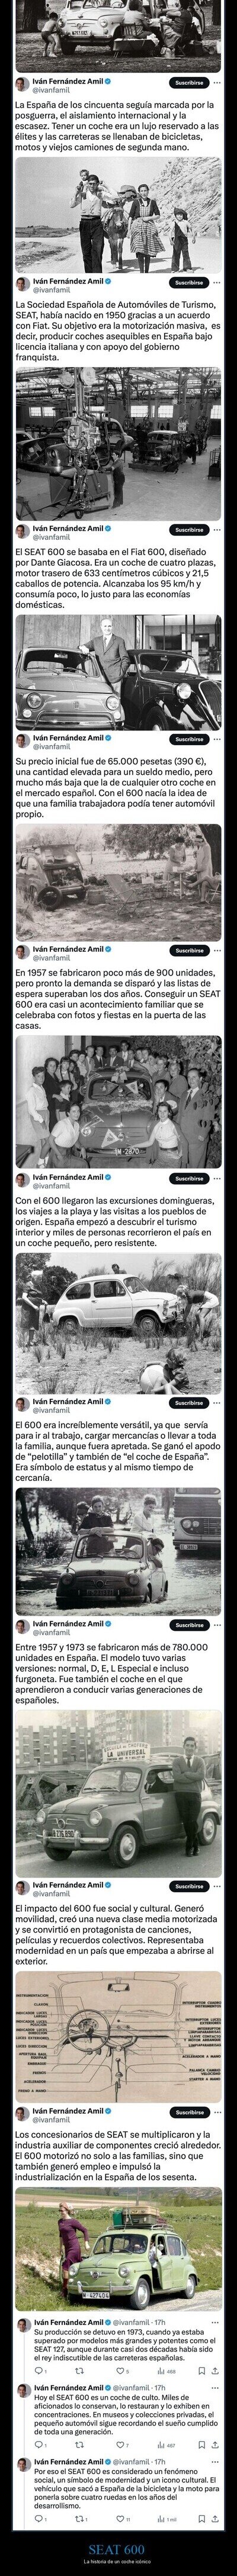
Task: Open more options on the 'Dante Giacosa' tweet
Action: point(216,529)
